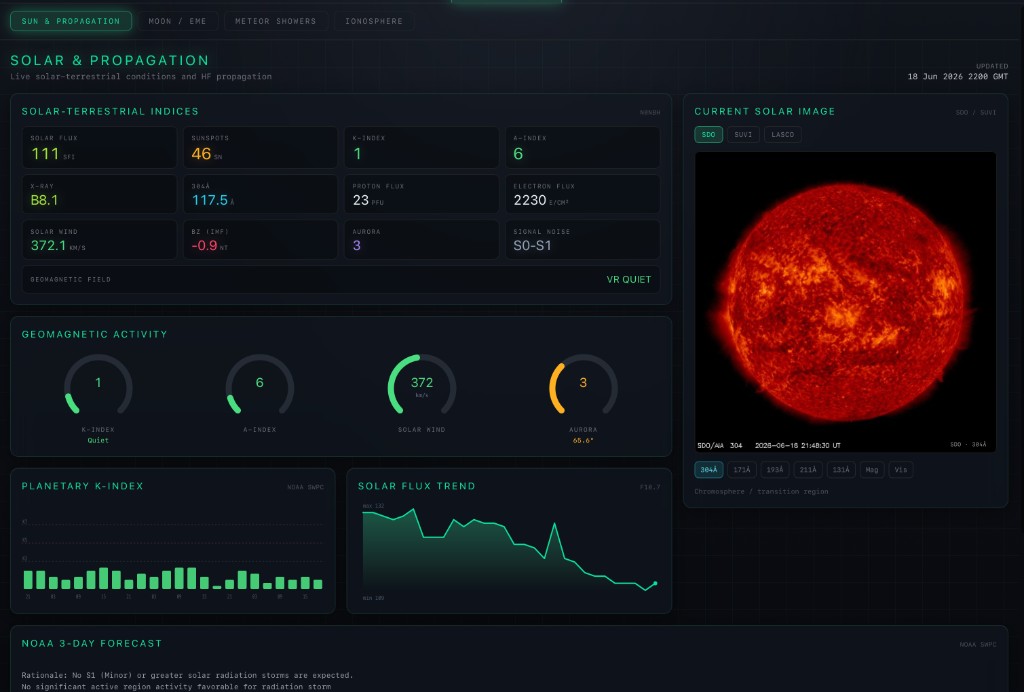1024x692 pixels.
Task: Click NOAA SWPC label on K-Index panel
Action: pyautogui.click(x=306, y=487)
